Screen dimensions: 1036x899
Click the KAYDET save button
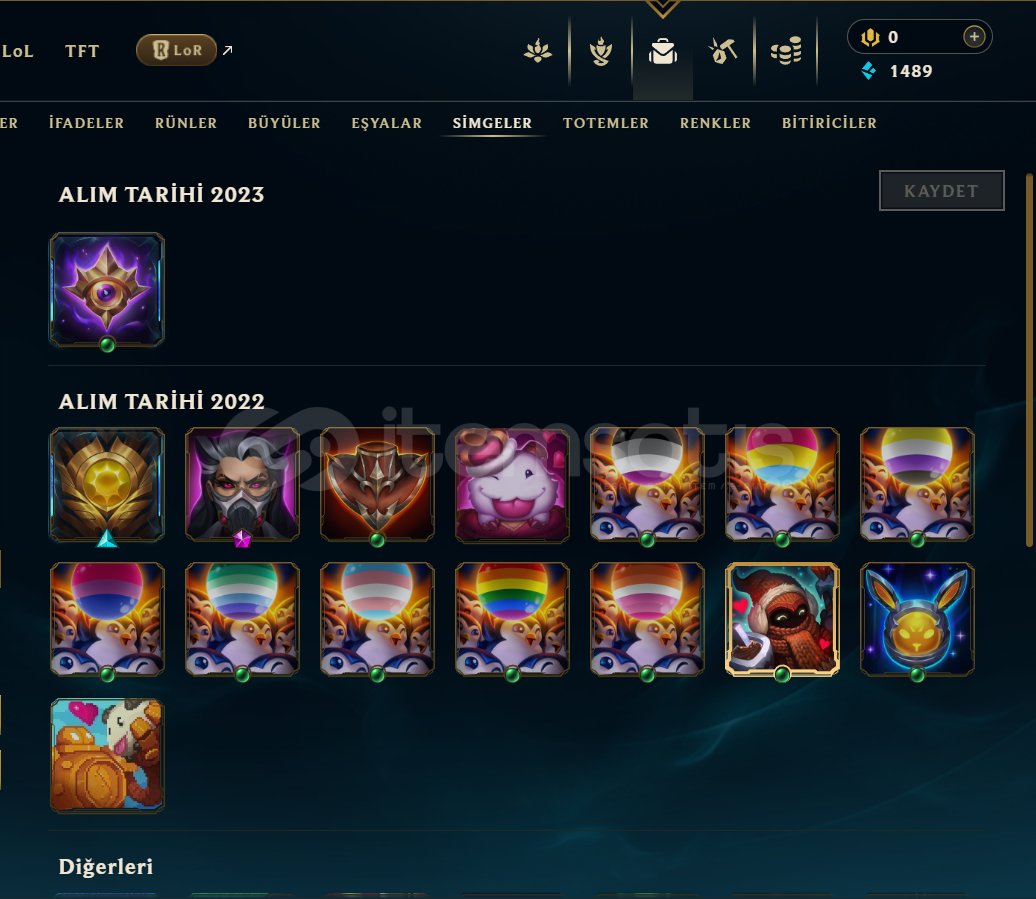(x=942, y=191)
